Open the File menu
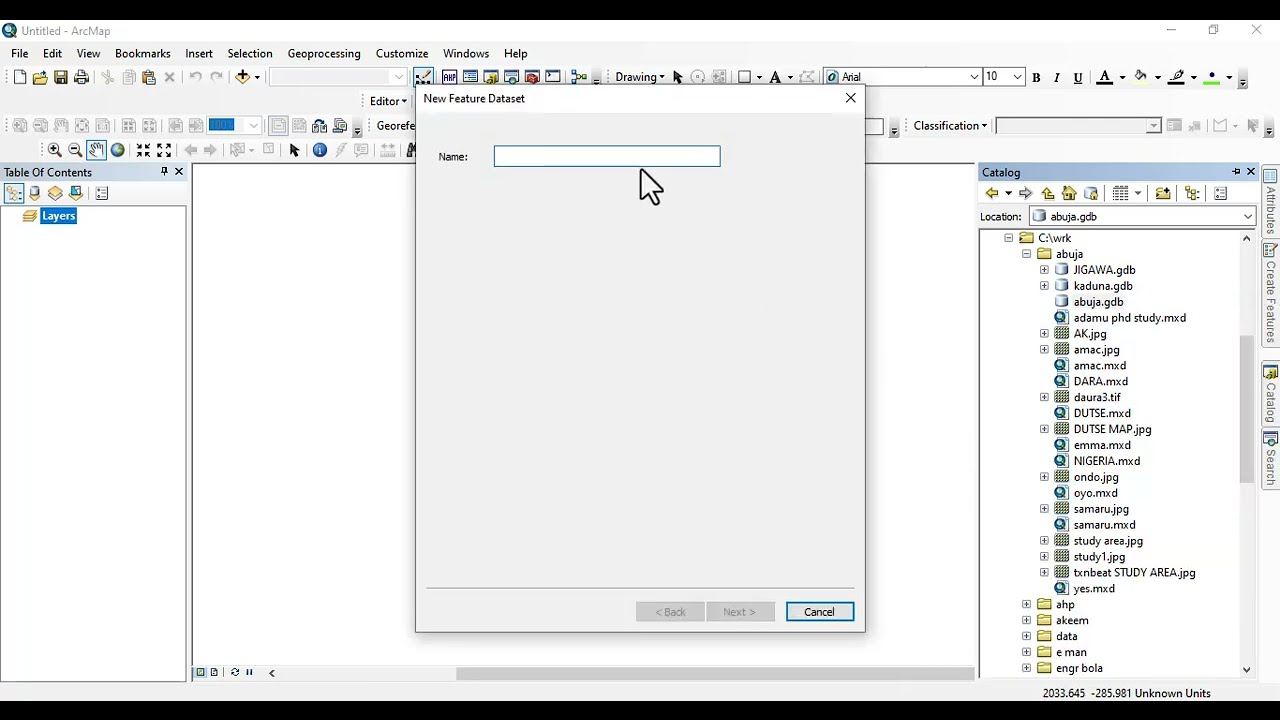Screen dimensions: 1280x720 click(x=20, y=54)
